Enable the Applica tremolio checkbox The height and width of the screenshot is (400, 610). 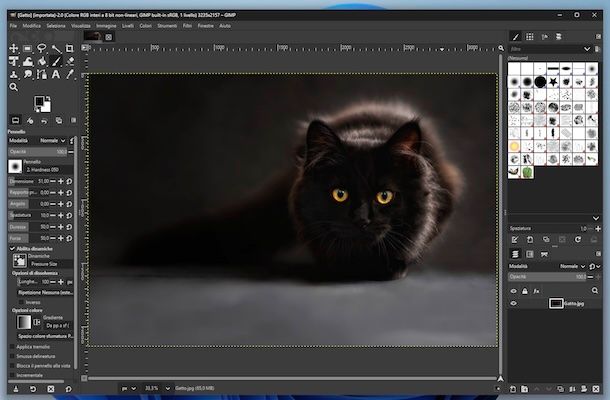click(x=12, y=347)
